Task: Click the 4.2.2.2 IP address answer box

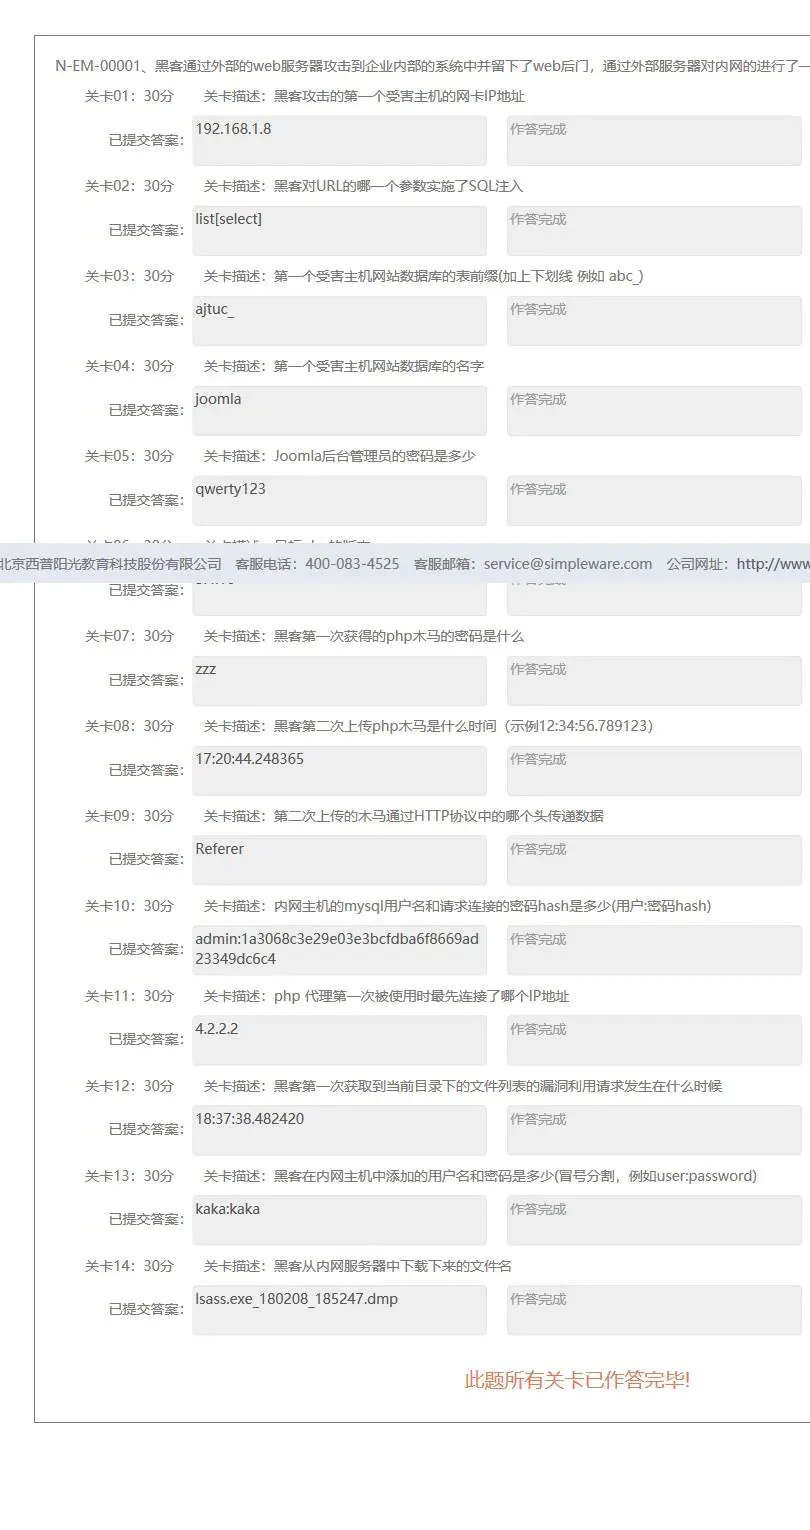Action: click(339, 1040)
